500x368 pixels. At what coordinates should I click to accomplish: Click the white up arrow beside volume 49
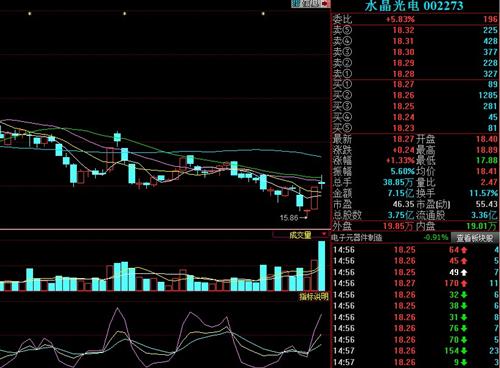click(x=464, y=272)
